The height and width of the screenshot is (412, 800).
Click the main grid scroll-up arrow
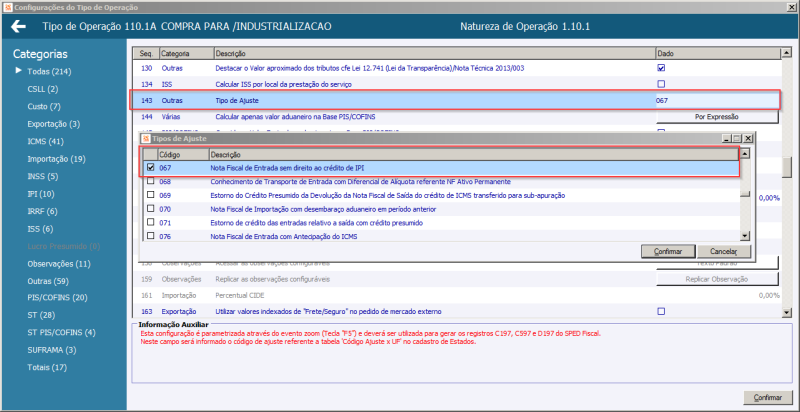786,53
